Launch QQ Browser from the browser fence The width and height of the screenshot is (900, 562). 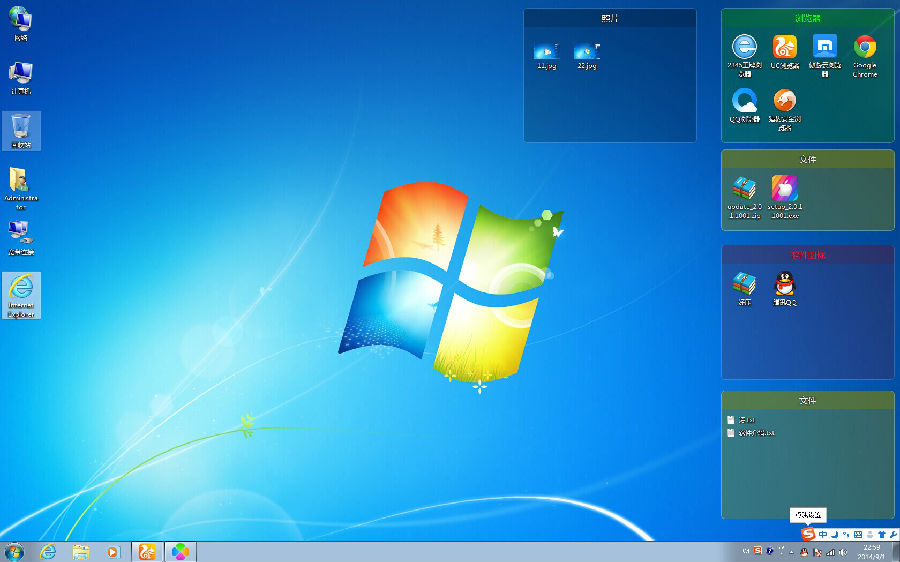[x=744, y=105]
